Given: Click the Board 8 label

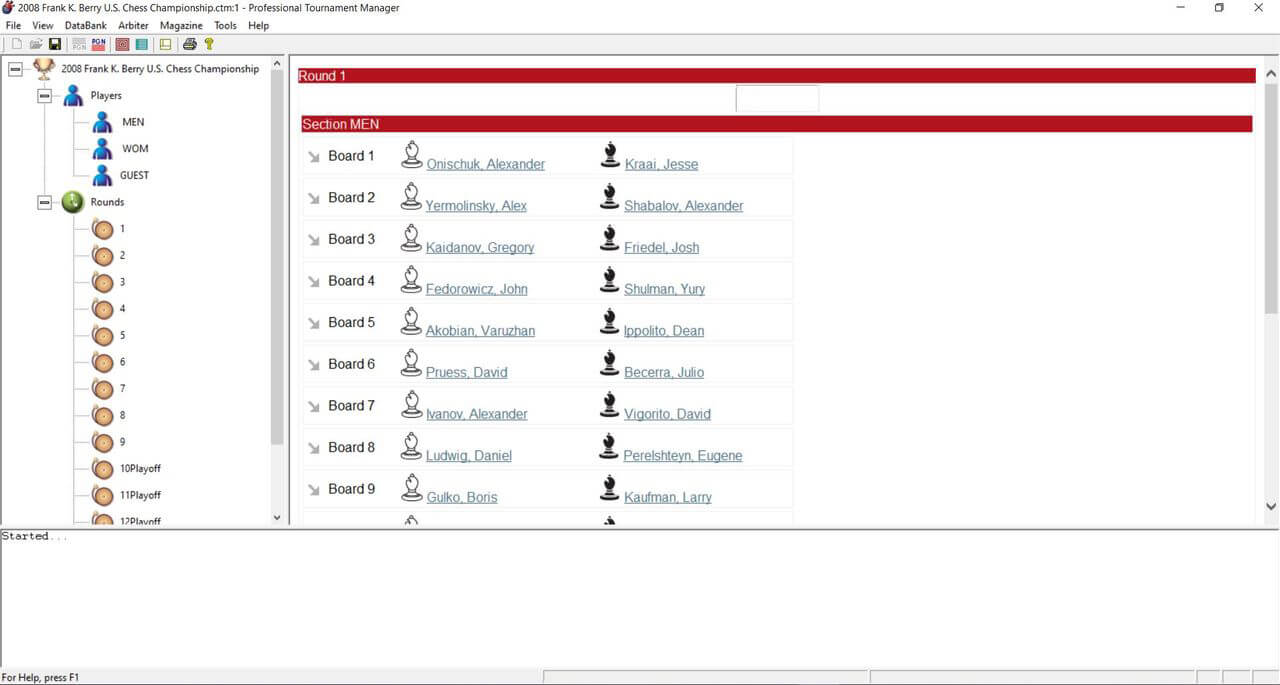Looking at the screenshot, I should coord(352,447).
